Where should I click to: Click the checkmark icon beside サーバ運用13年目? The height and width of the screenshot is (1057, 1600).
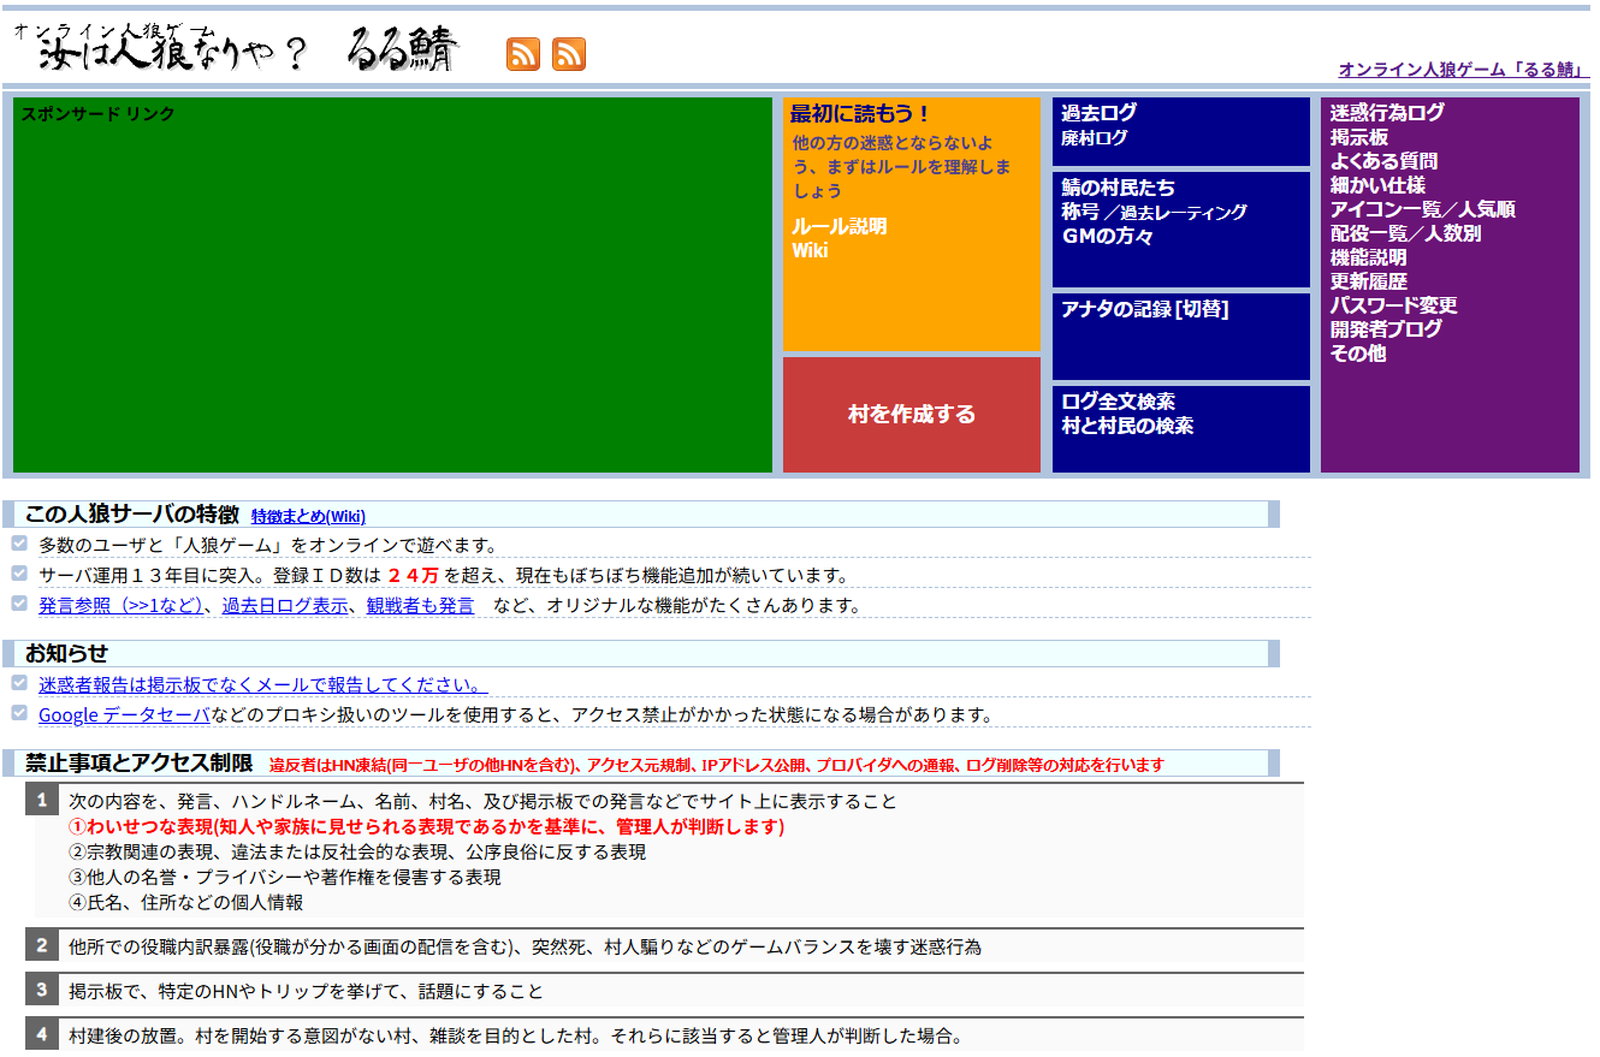tap(19, 574)
